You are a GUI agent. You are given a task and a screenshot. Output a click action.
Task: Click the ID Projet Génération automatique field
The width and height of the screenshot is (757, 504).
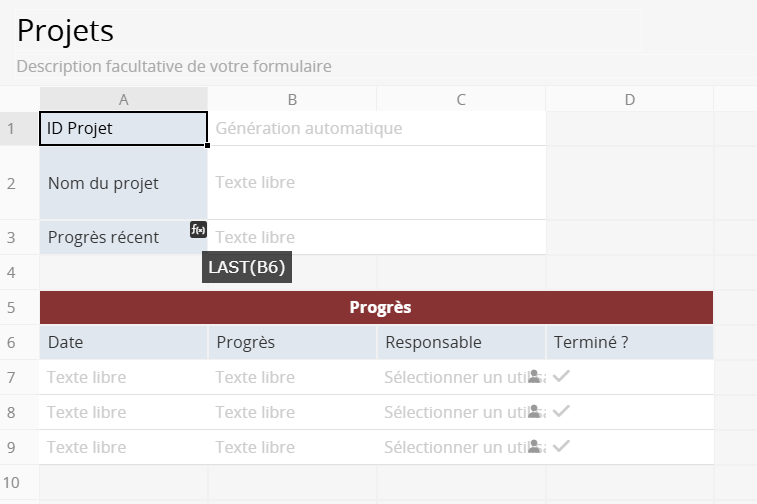[x=376, y=128]
